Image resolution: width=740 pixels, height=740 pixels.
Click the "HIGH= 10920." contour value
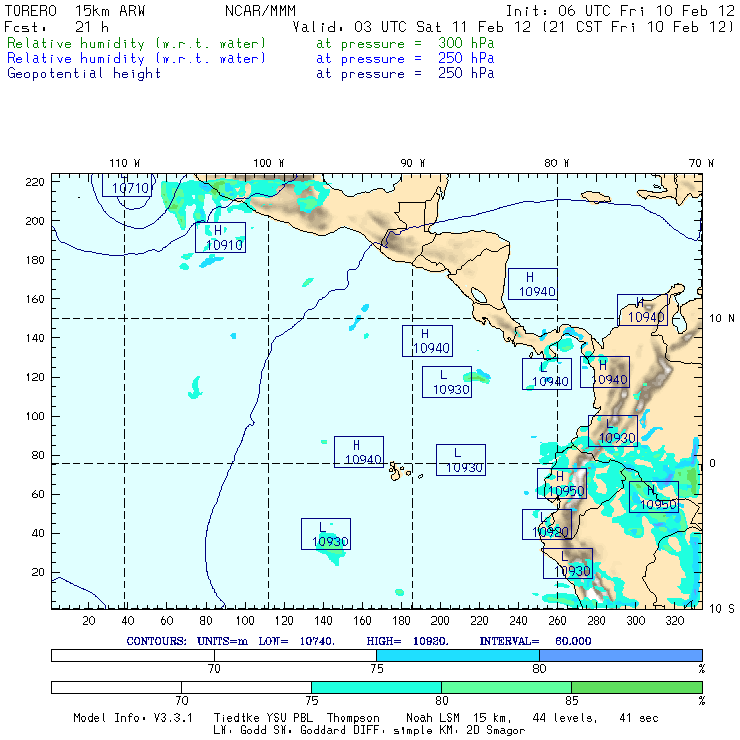407,641
